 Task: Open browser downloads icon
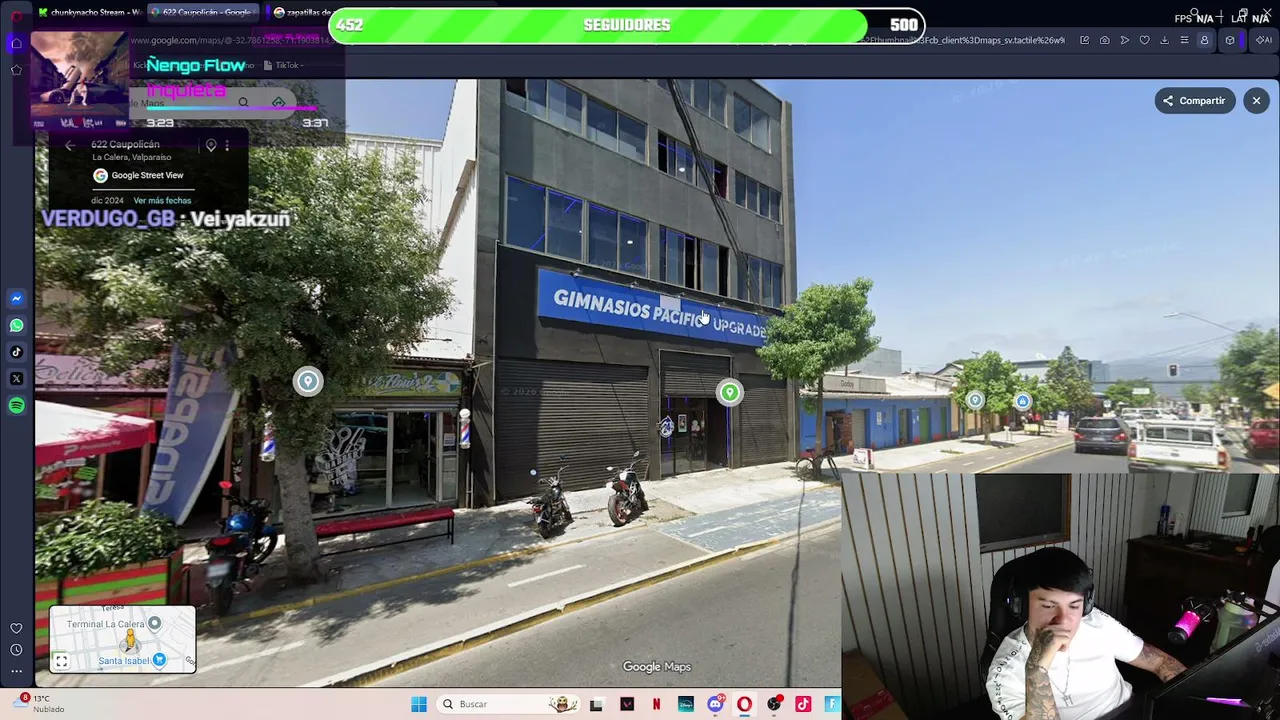[1164, 41]
